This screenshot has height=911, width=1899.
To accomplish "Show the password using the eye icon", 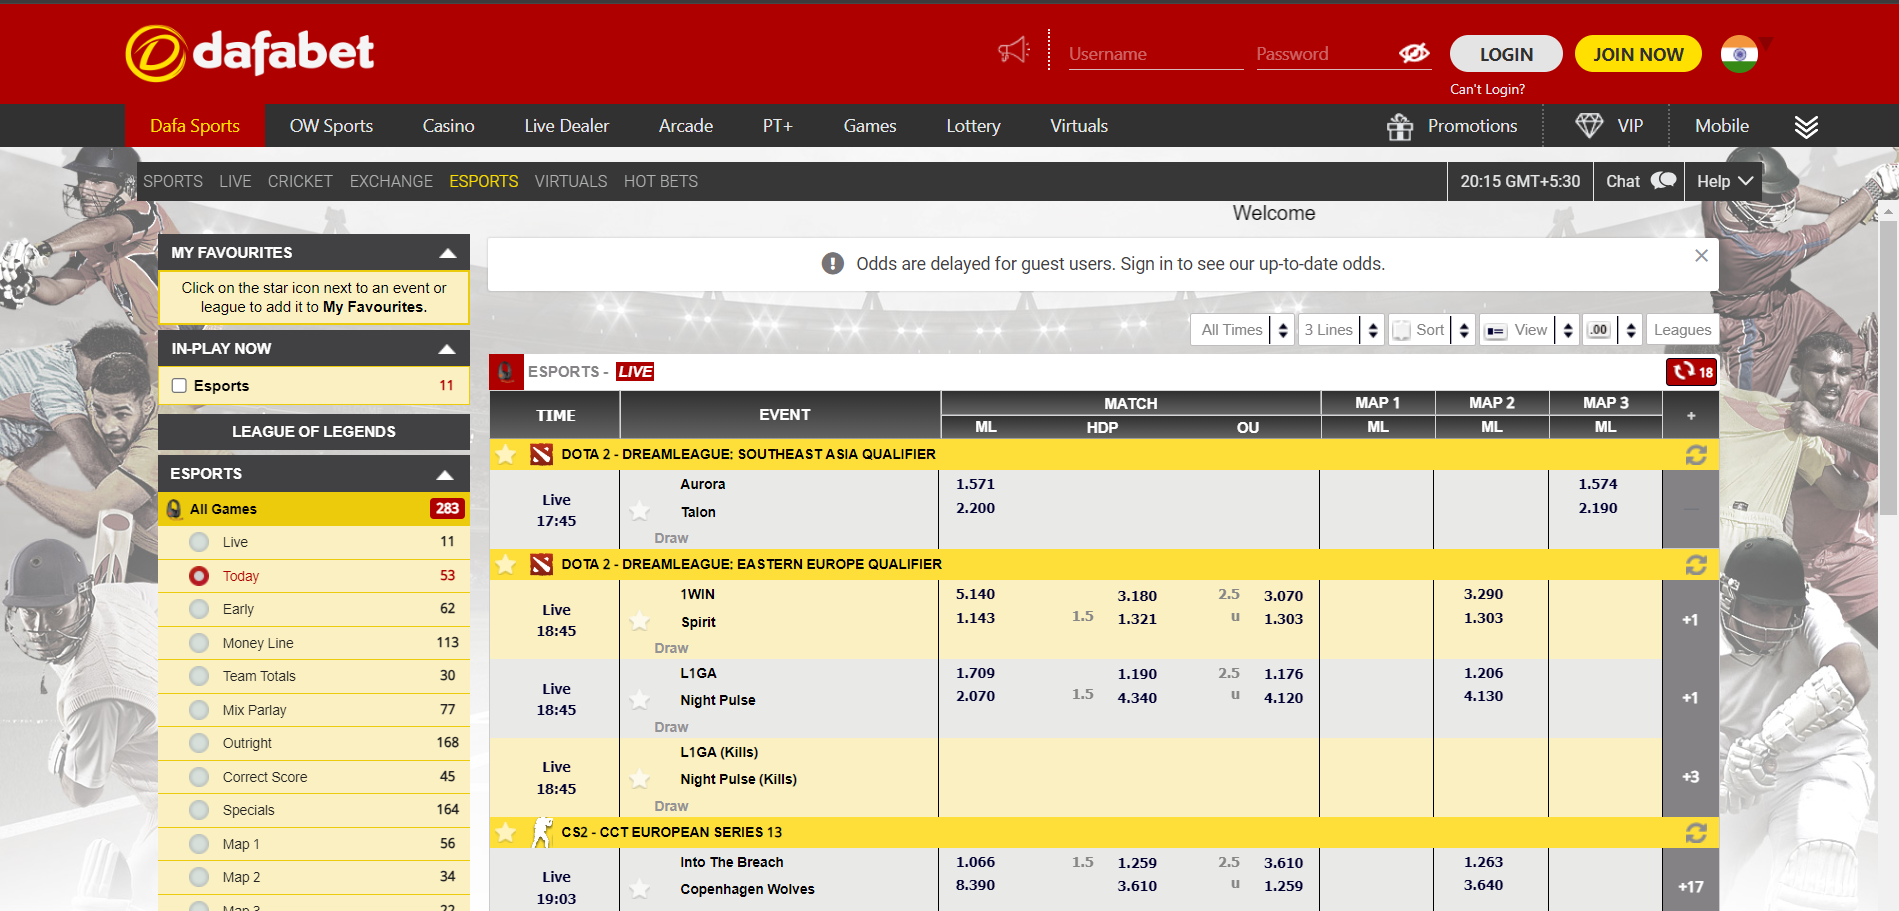I will click(x=1414, y=54).
